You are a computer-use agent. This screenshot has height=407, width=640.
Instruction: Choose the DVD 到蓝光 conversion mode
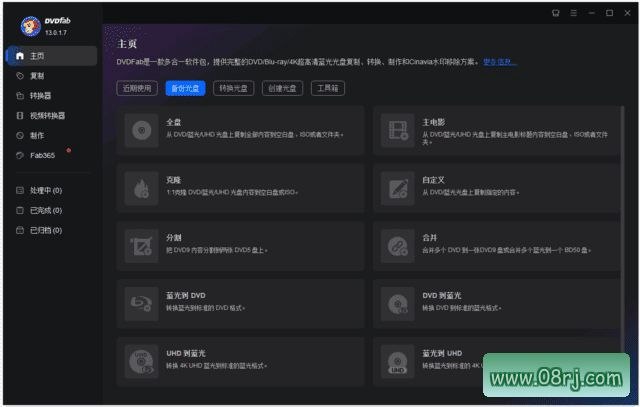tap(496, 304)
